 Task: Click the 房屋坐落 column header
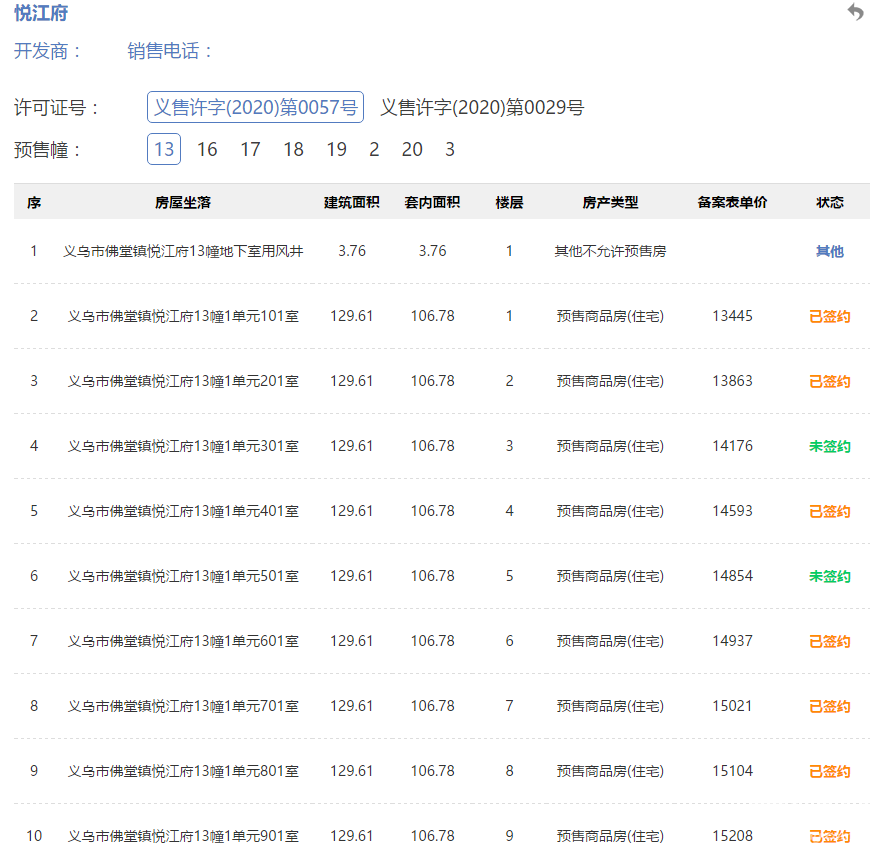coord(183,202)
